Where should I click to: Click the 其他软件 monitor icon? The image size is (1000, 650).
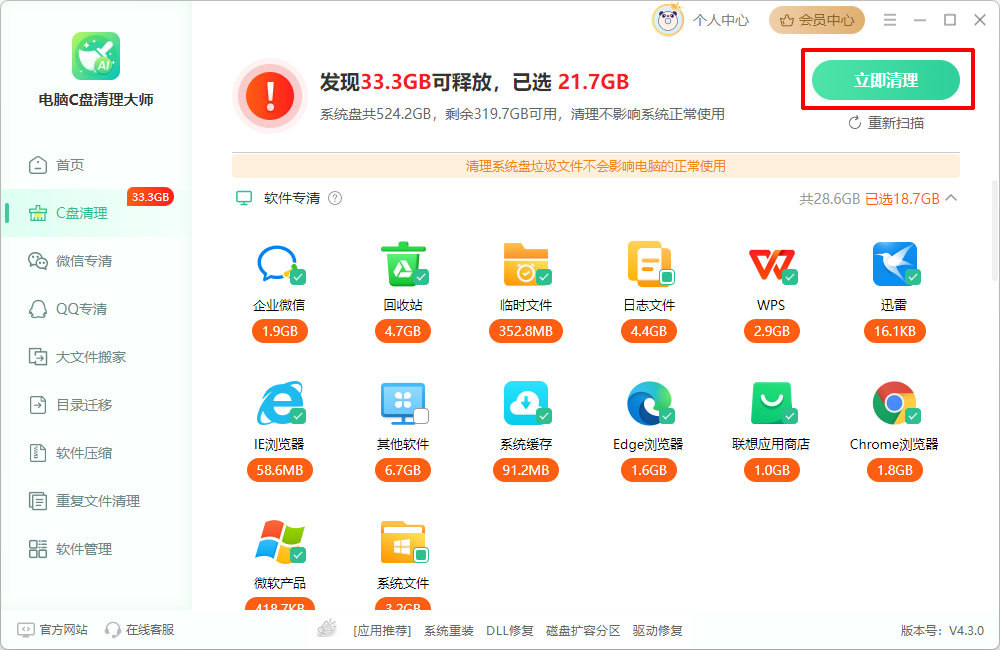(404, 403)
